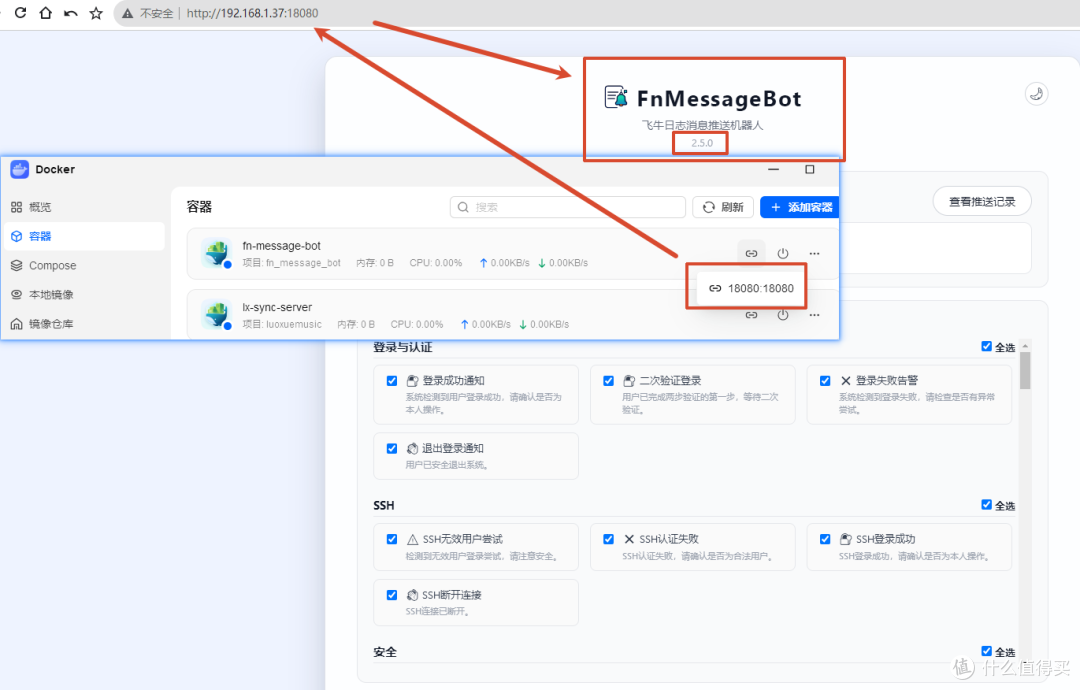Image resolution: width=1080 pixels, height=690 pixels.
Task: Maximize the Docker window
Action: [x=810, y=169]
